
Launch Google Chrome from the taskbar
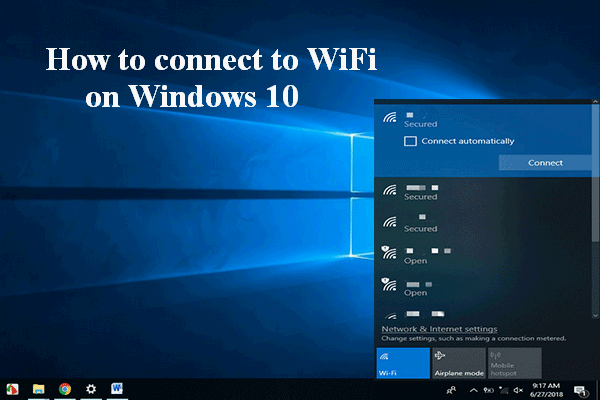tap(65, 389)
